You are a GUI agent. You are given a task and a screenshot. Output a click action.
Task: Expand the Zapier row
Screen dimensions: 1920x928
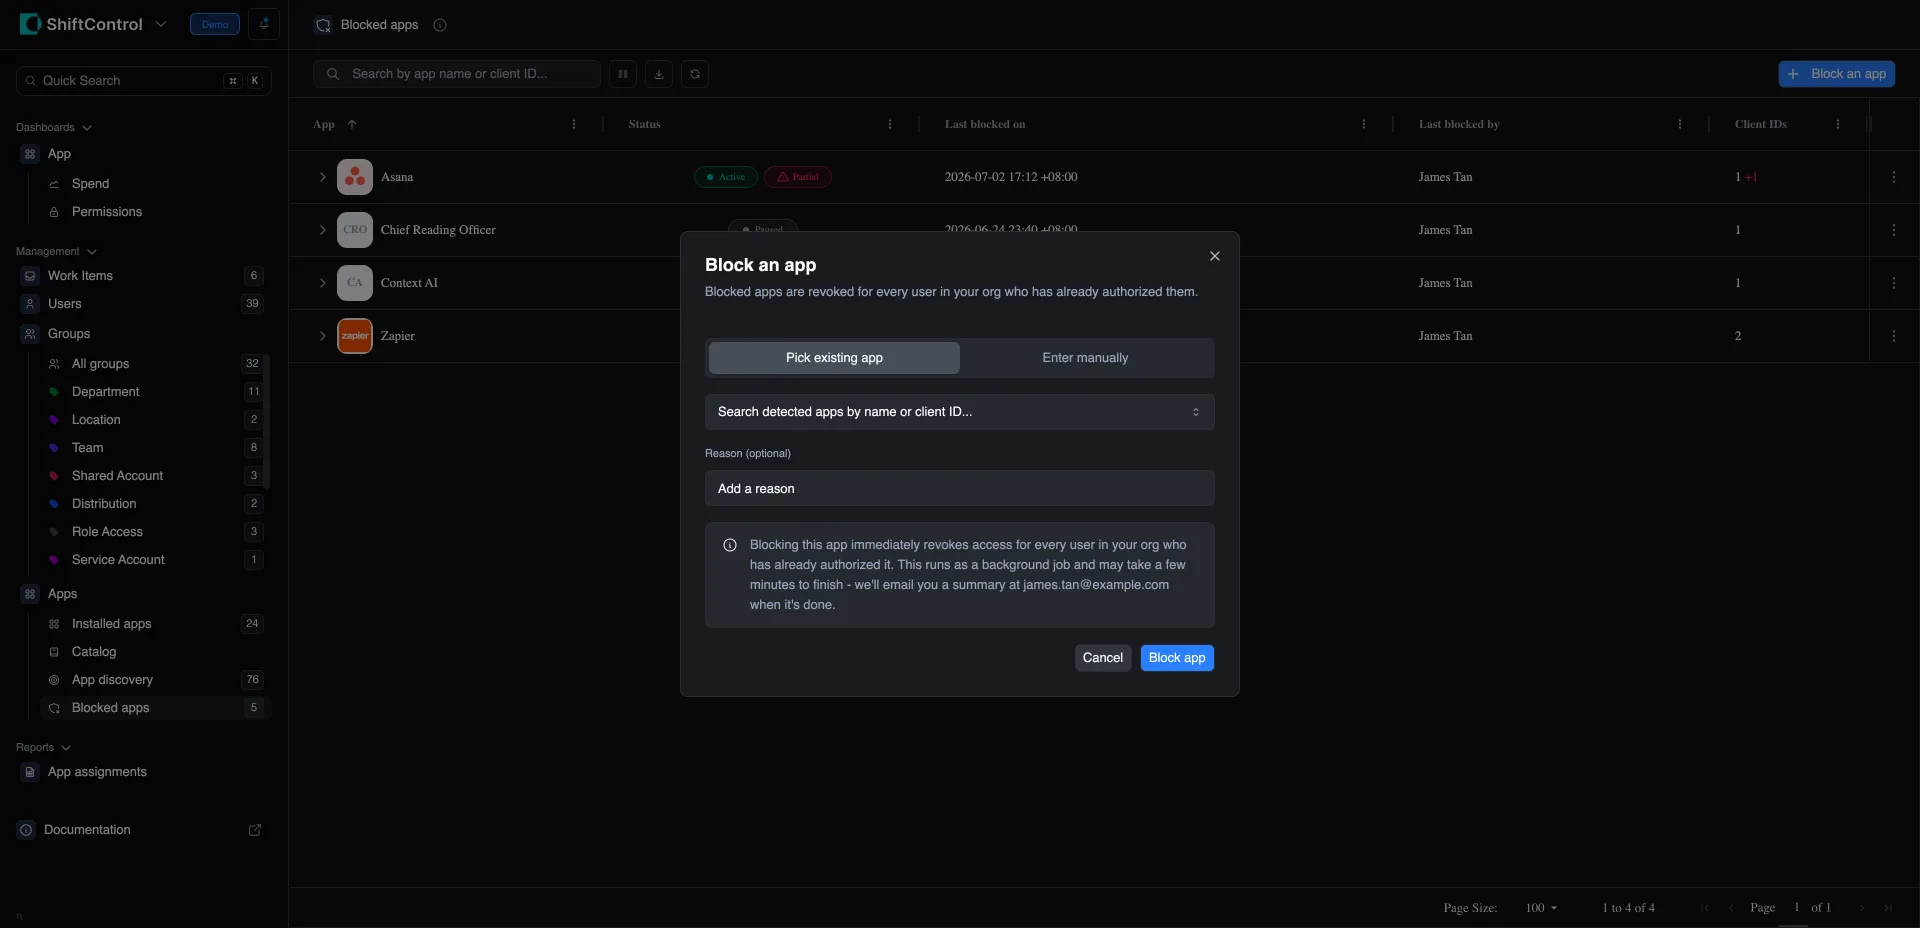pos(322,336)
